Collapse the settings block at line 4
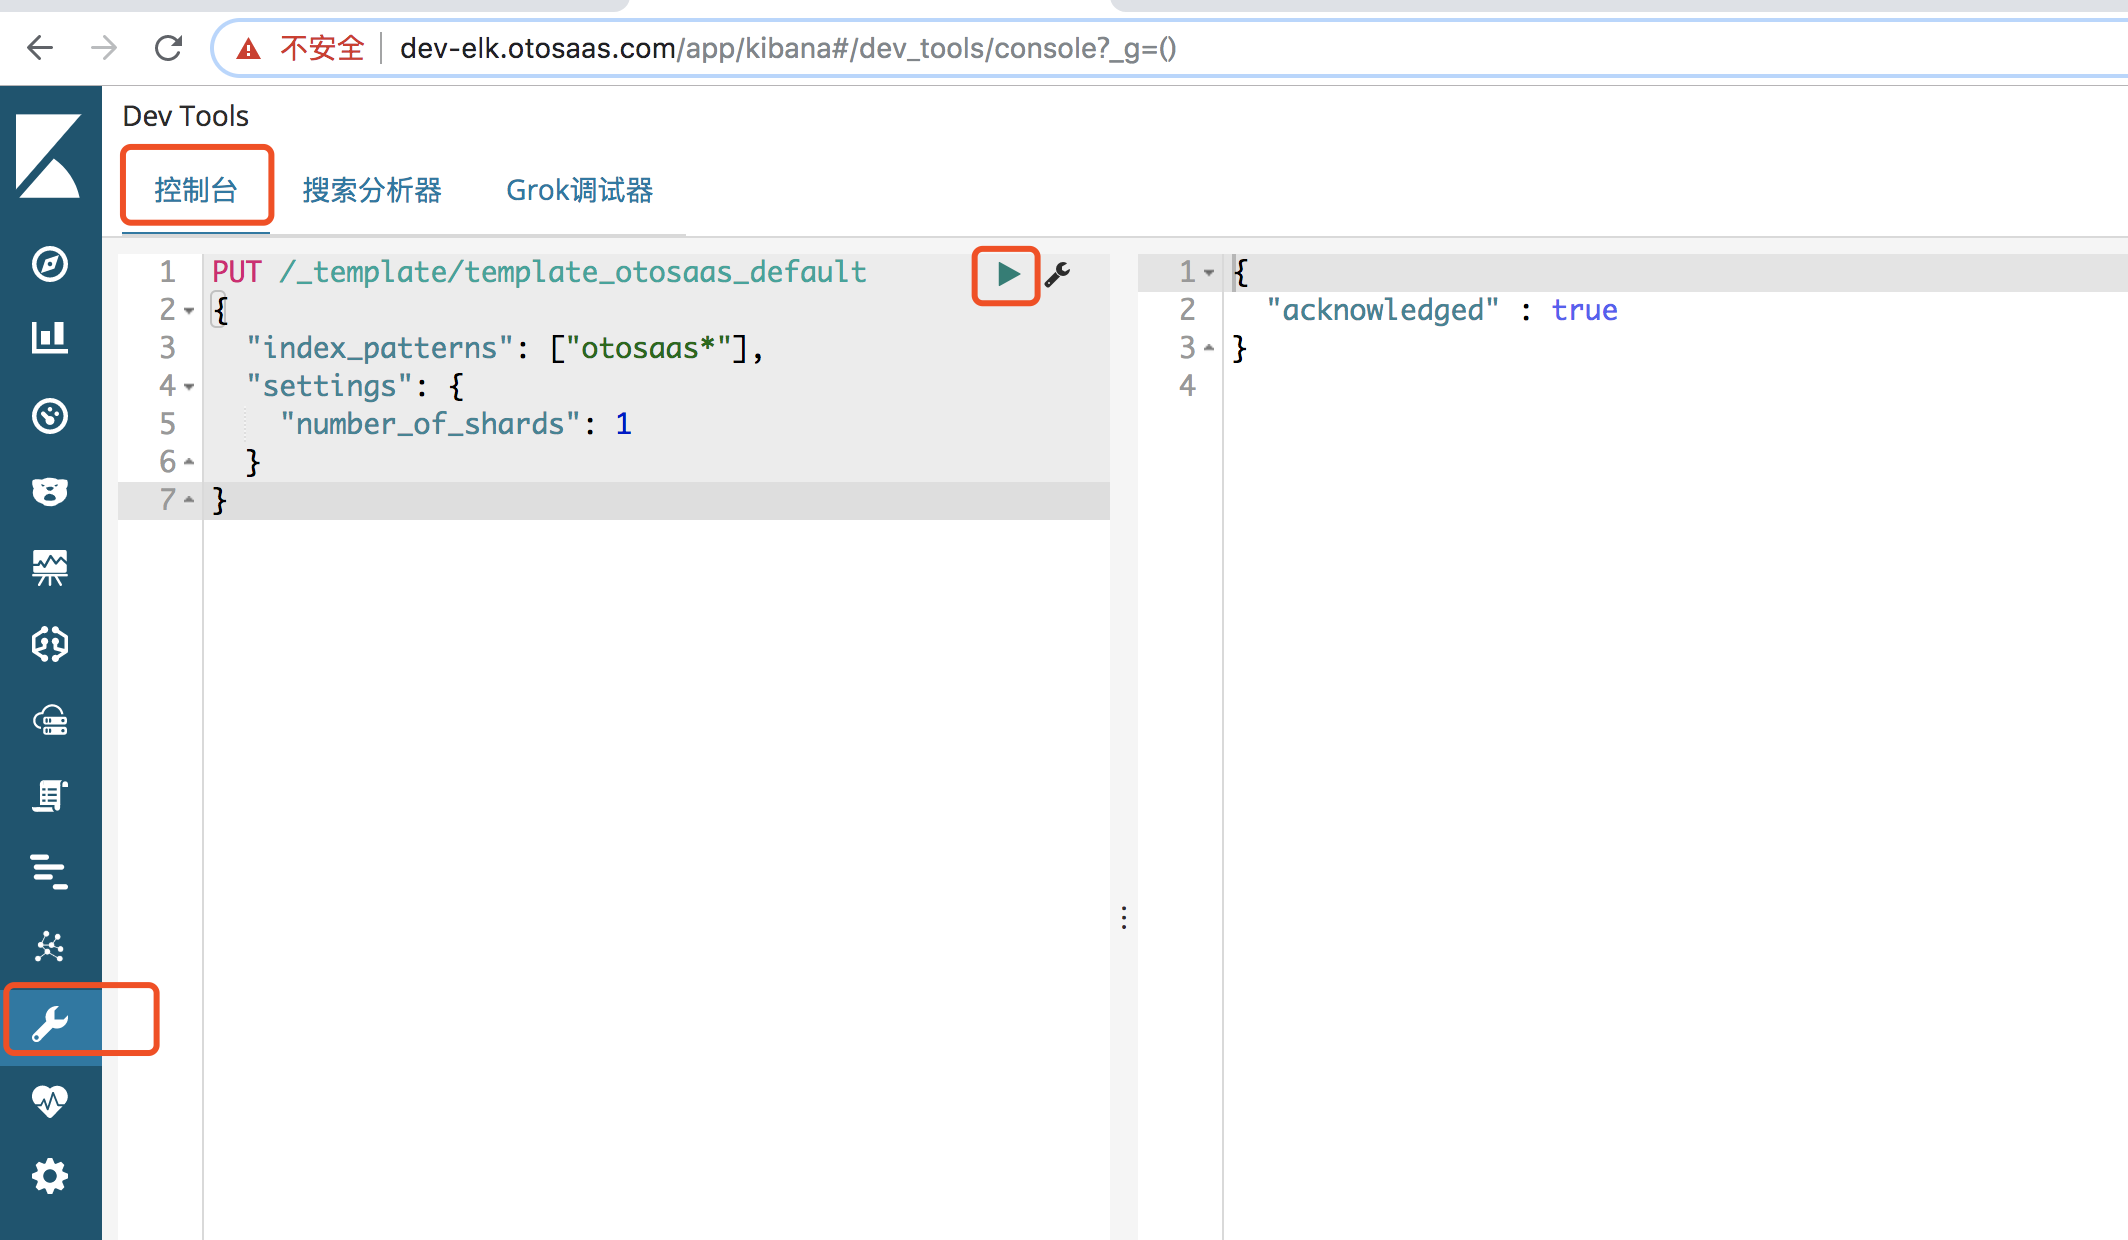Image resolution: width=2128 pixels, height=1240 pixels. point(189,387)
